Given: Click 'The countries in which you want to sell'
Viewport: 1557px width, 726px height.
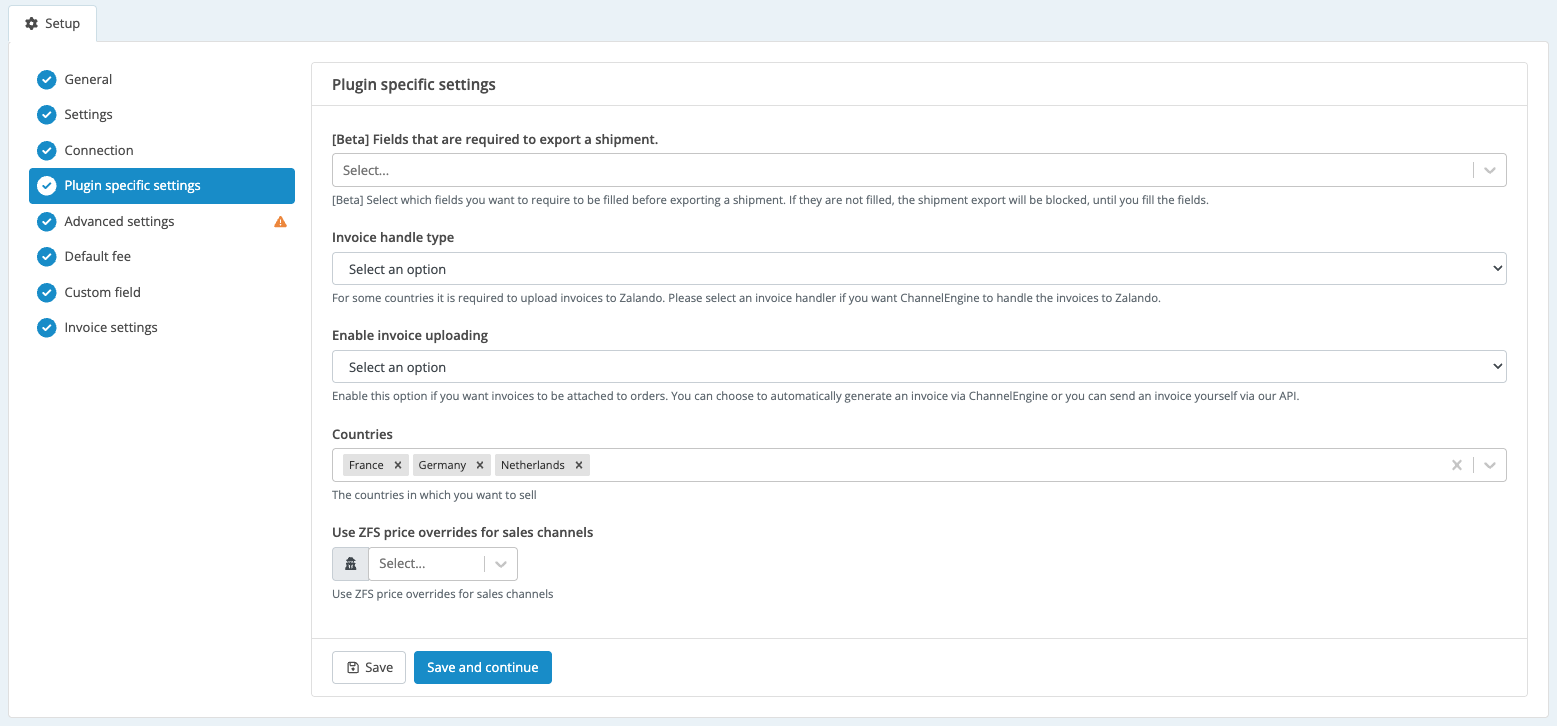Looking at the screenshot, I should click(435, 495).
